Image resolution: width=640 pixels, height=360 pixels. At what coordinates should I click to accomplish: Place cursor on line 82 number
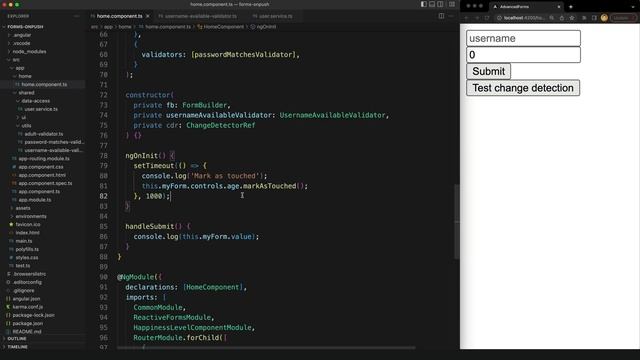click(x=103, y=196)
